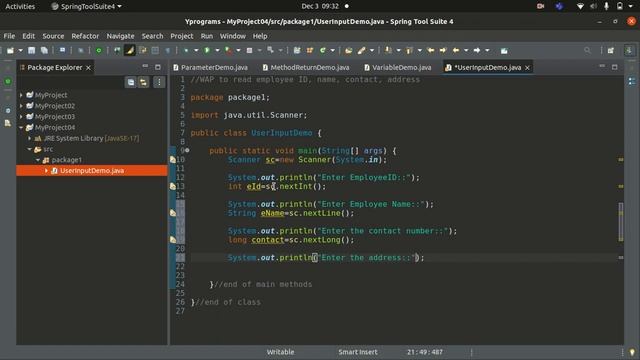
Task: Collapse the src folder node
Action: [29, 149]
